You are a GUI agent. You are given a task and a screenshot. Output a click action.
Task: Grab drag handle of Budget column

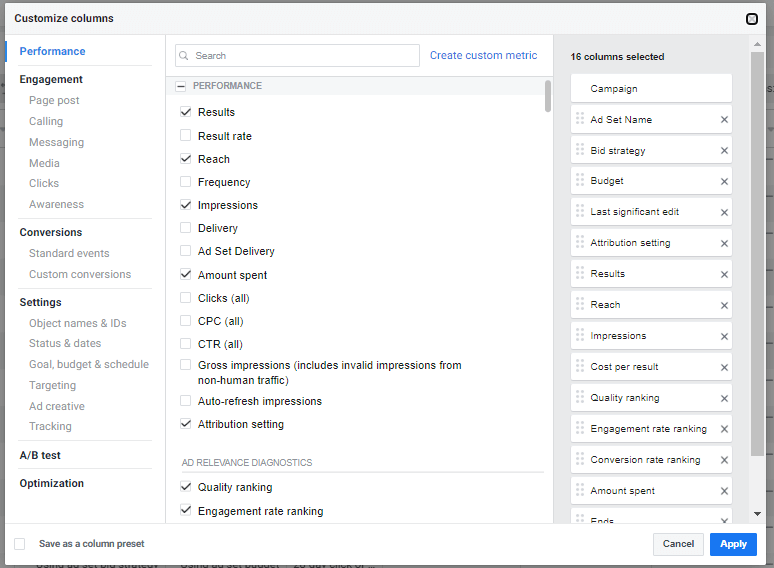[x=580, y=180]
